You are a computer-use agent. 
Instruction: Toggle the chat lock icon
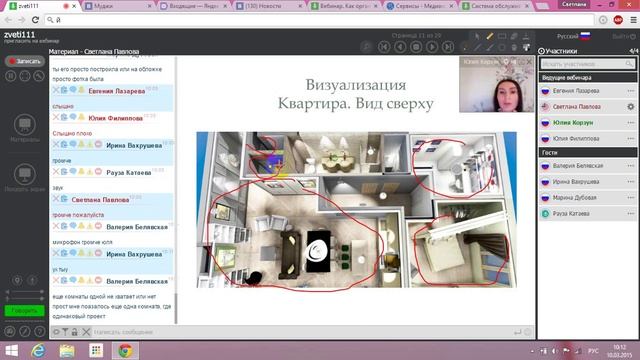(74, 332)
